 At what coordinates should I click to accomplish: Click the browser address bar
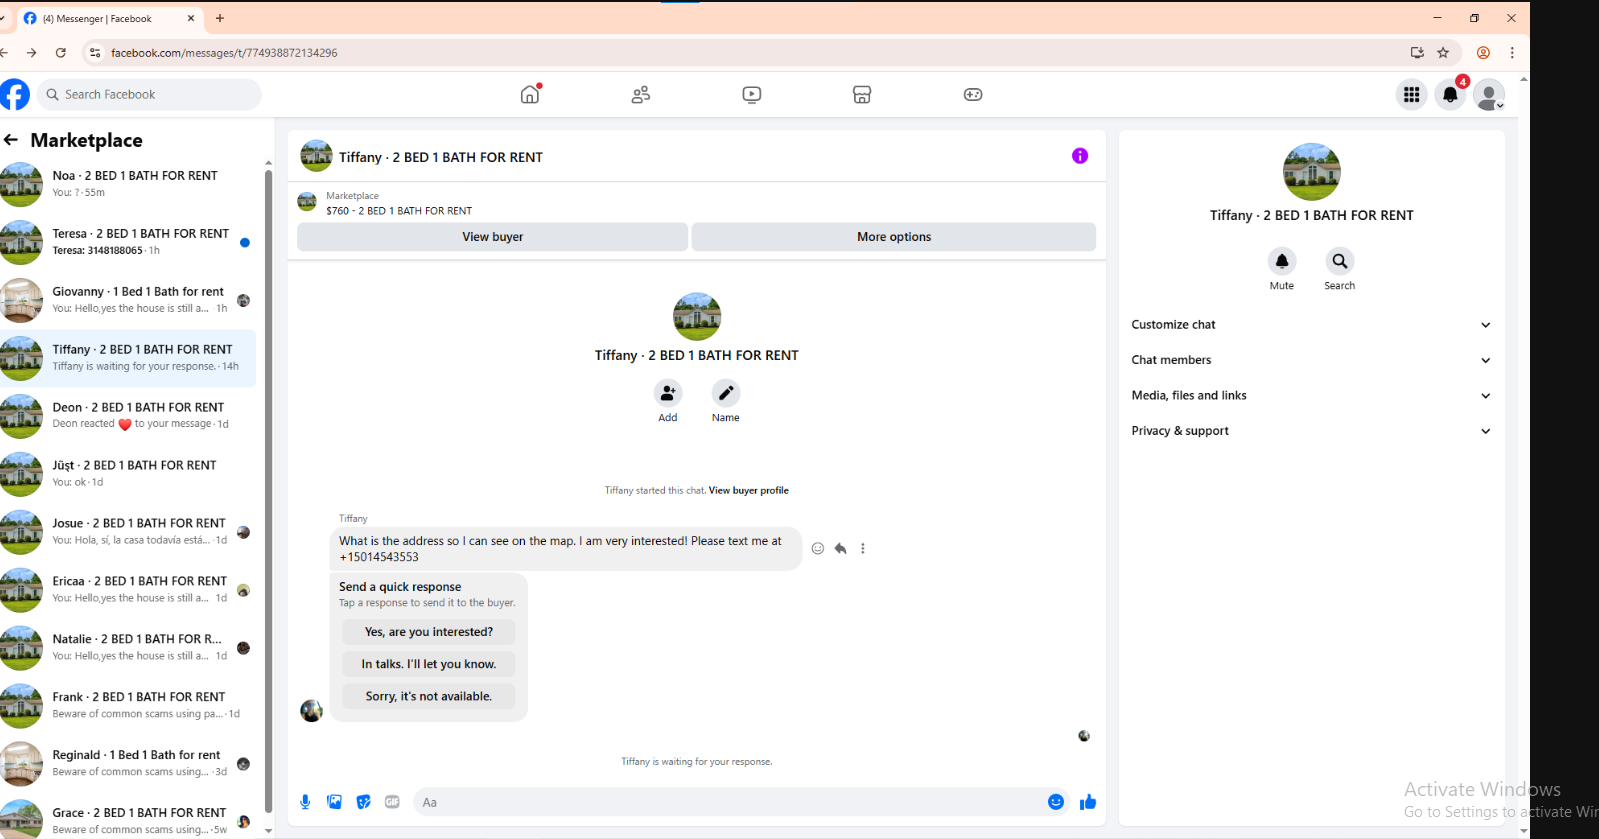click(750, 53)
